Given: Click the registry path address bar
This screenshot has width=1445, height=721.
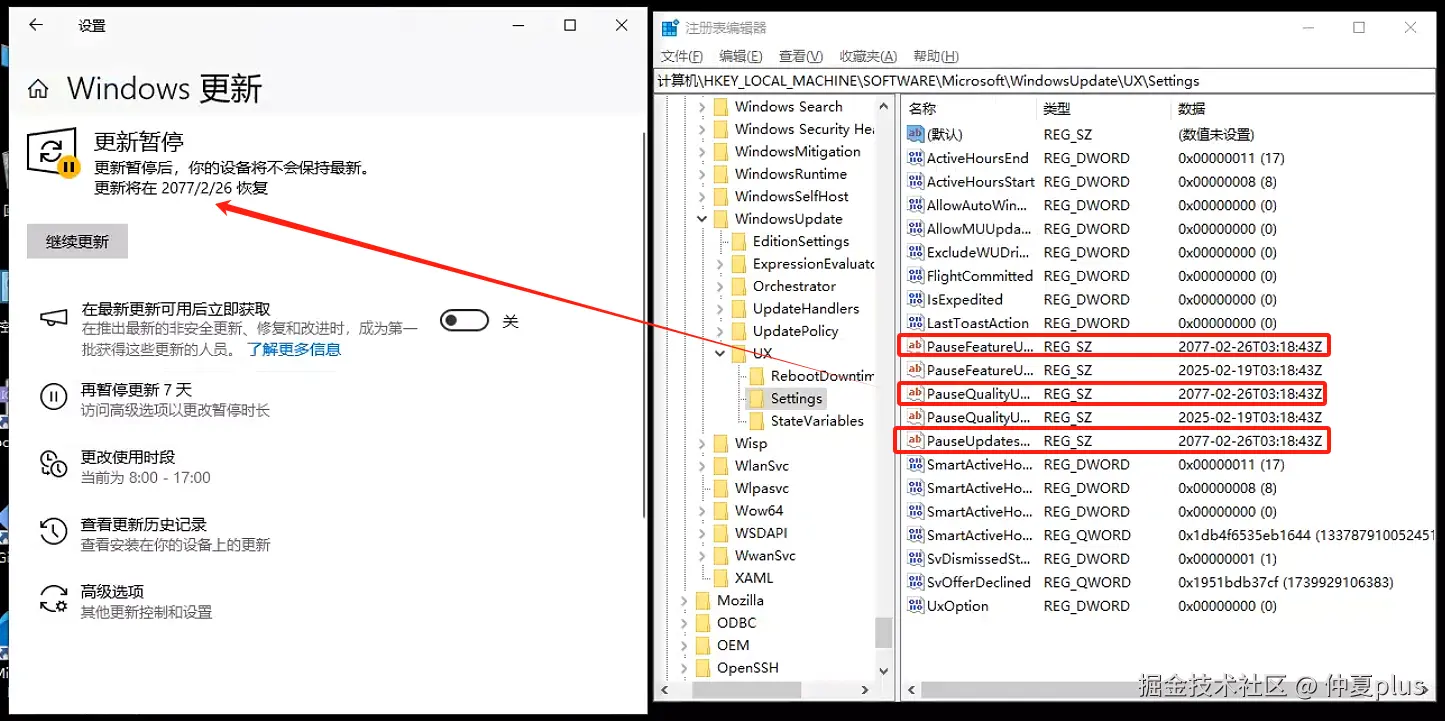Looking at the screenshot, I should (1046, 81).
